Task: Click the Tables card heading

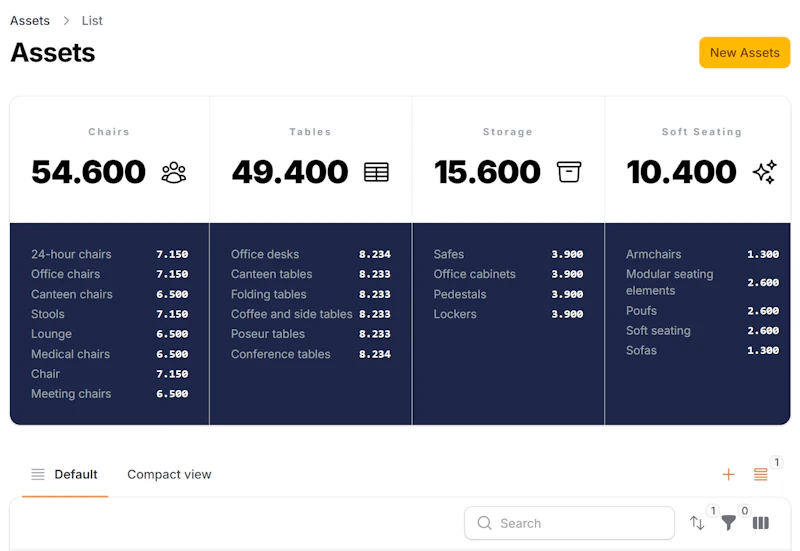Action: [x=310, y=132]
